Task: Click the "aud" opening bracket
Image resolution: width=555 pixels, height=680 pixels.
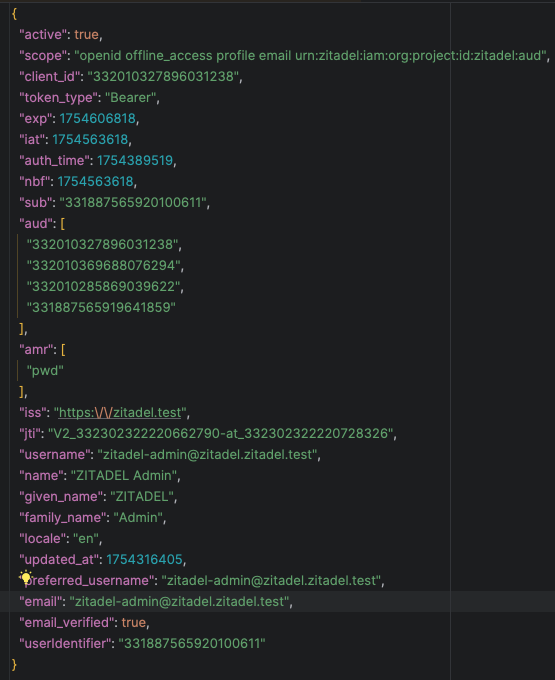Action: pos(63,223)
